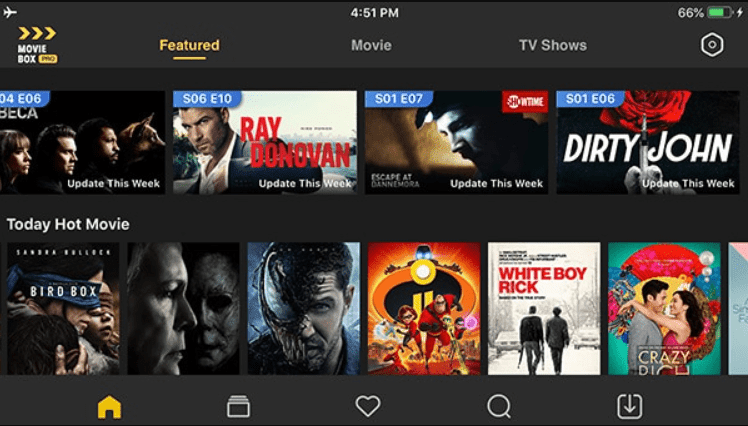
Task: Select the White Boy Rick poster
Action: coord(544,308)
